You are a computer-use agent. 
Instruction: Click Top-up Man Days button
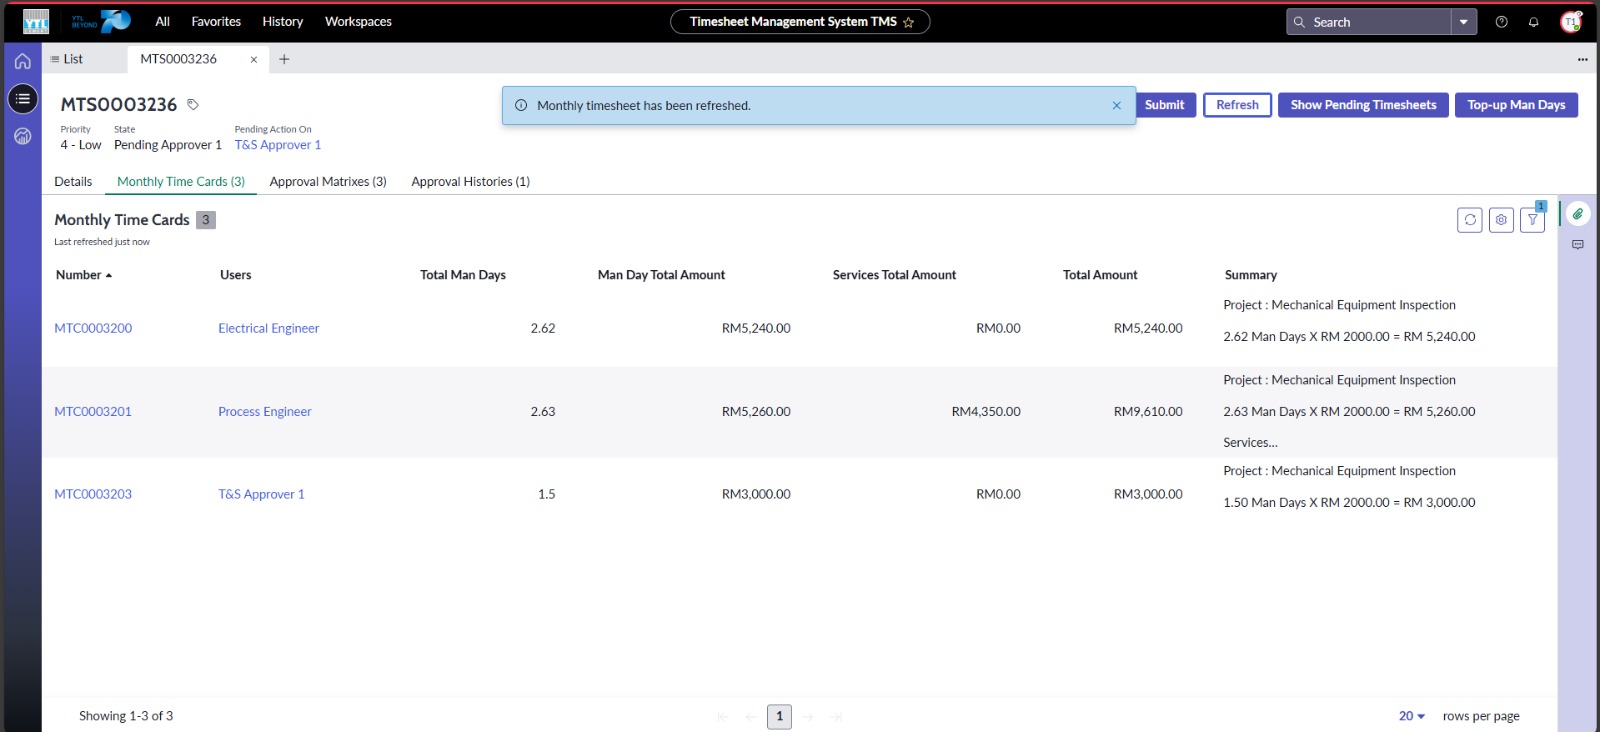point(1515,105)
